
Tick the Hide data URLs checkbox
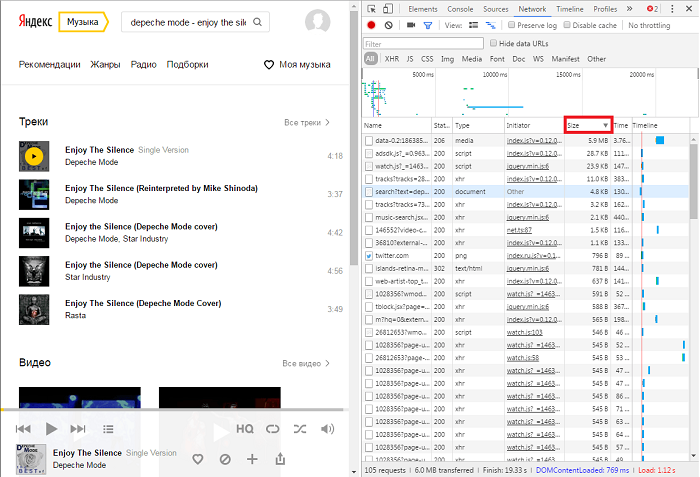493,43
